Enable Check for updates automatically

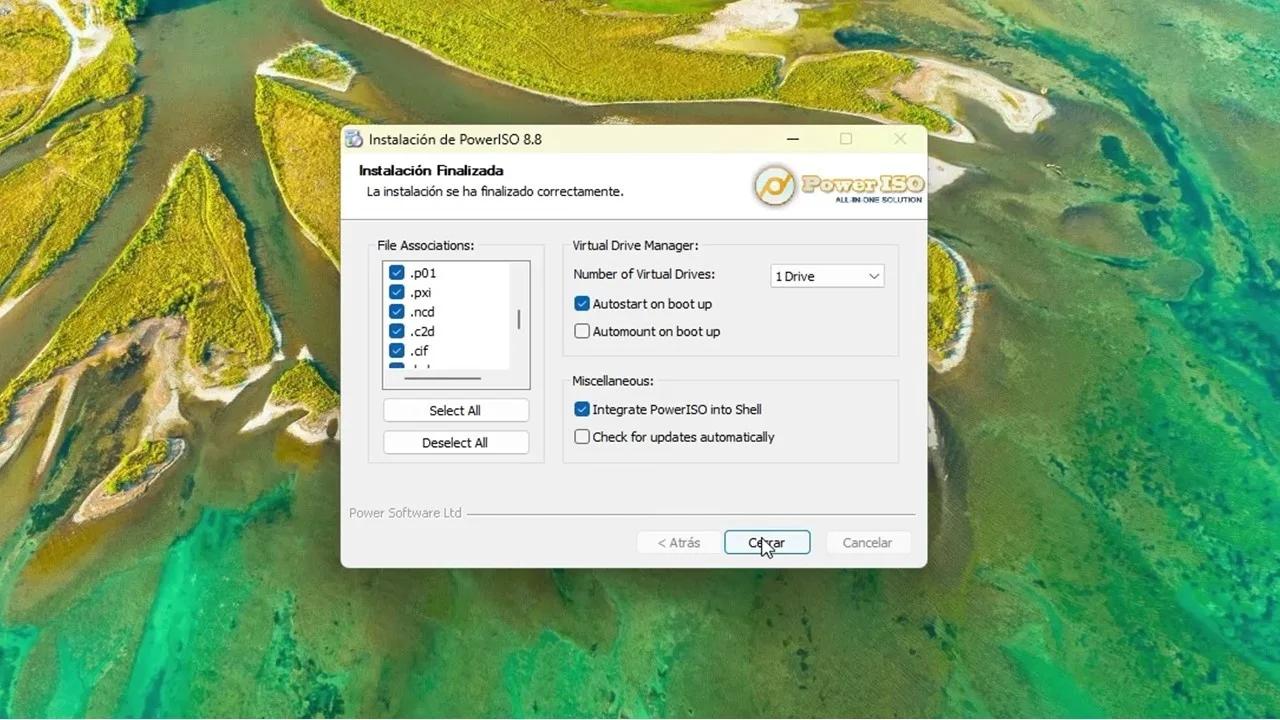coord(582,437)
